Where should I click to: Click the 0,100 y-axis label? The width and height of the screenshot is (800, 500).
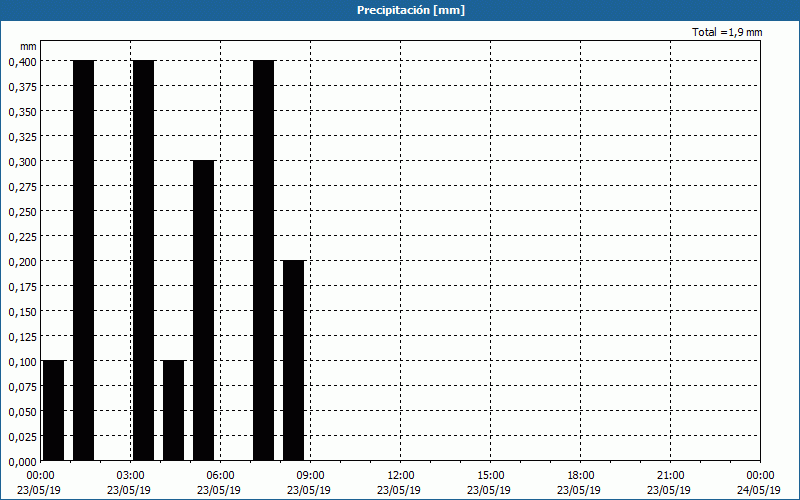click(x=22, y=362)
